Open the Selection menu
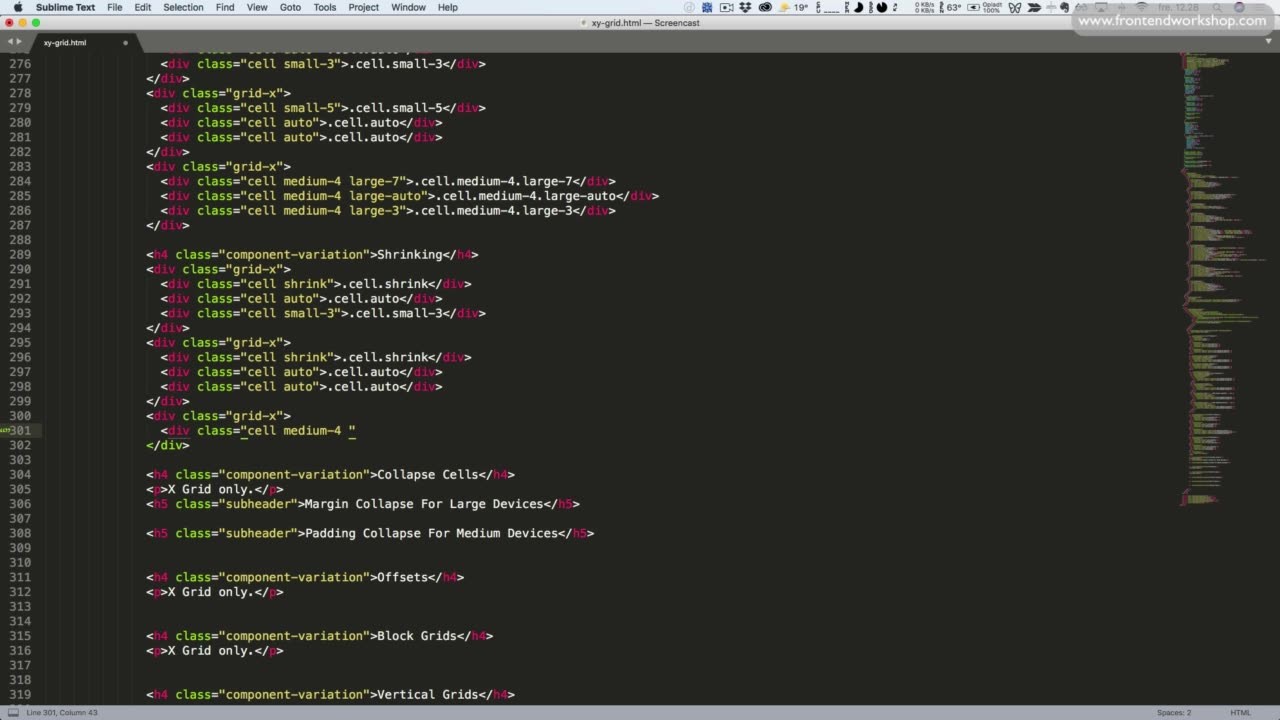1280x720 pixels. [x=183, y=7]
